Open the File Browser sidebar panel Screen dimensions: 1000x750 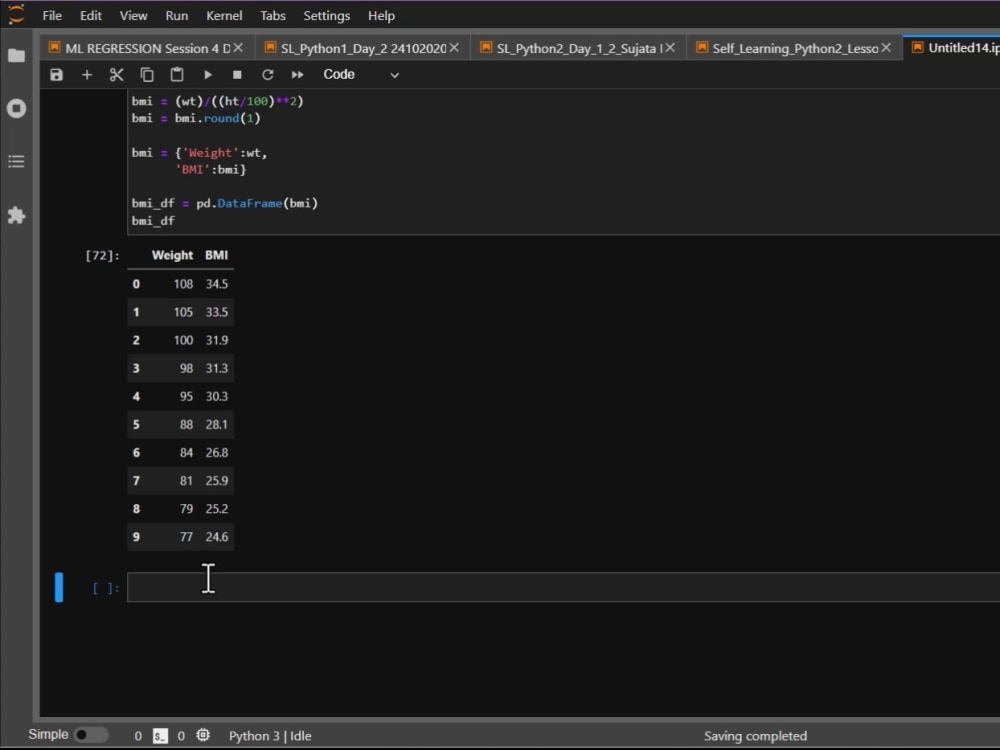(17, 55)
